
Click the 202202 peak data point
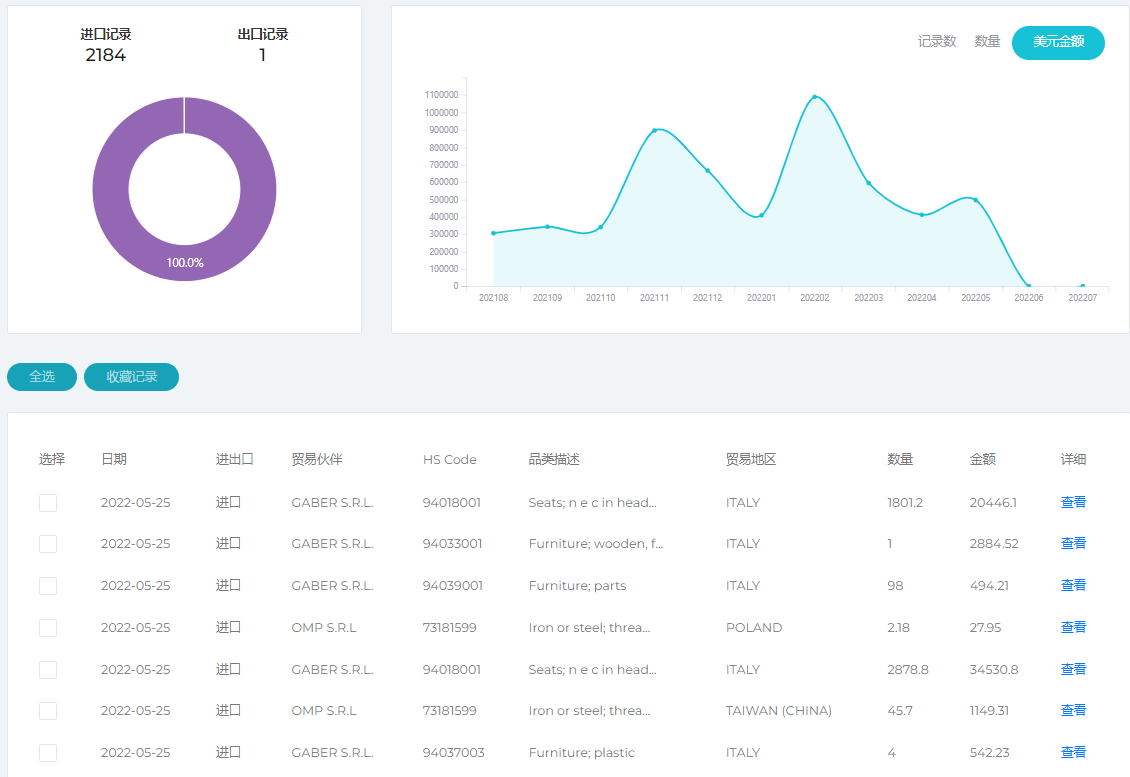(x=815, y=97)
